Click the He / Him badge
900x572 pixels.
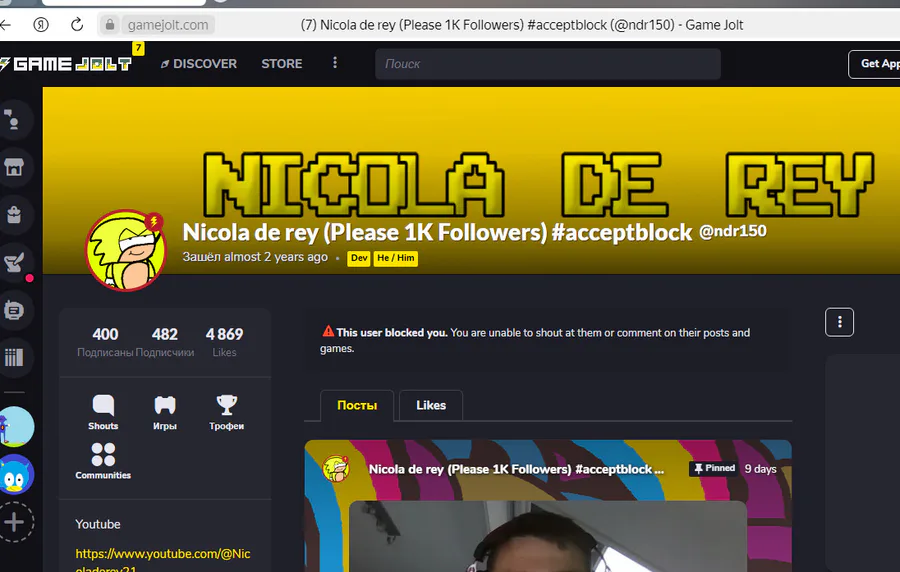(x=395, y=258)
